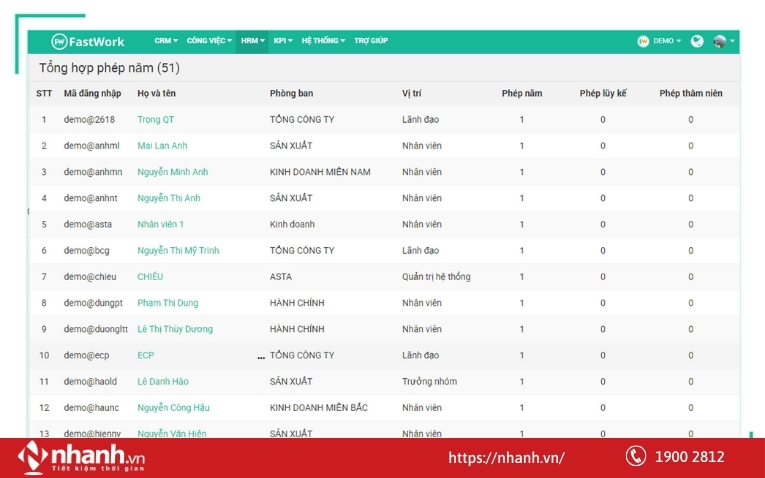Image resolution: width=765 pixels, height=478 pixels.
Task: Click the phone icon beside 1900 2812
Action: (x=636, y=457)
